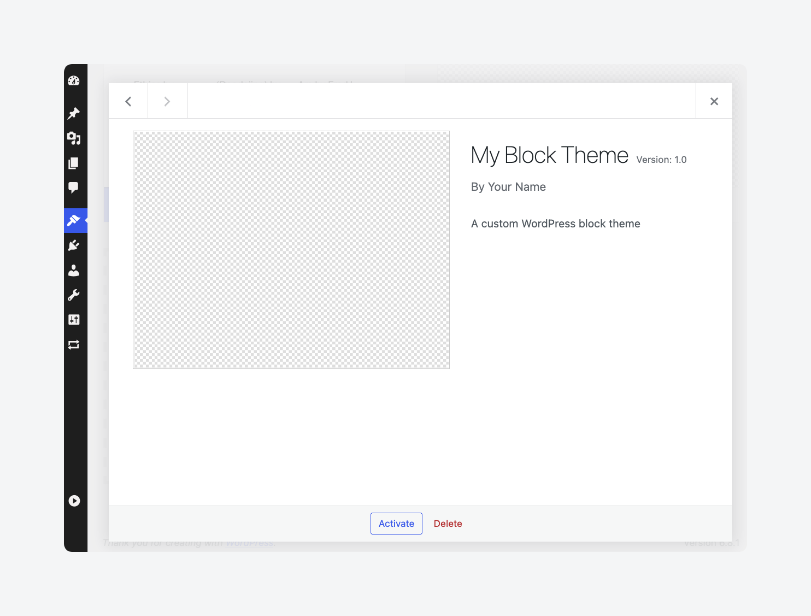Collapse the admin menu with arrow icon

tap(74, 501)
